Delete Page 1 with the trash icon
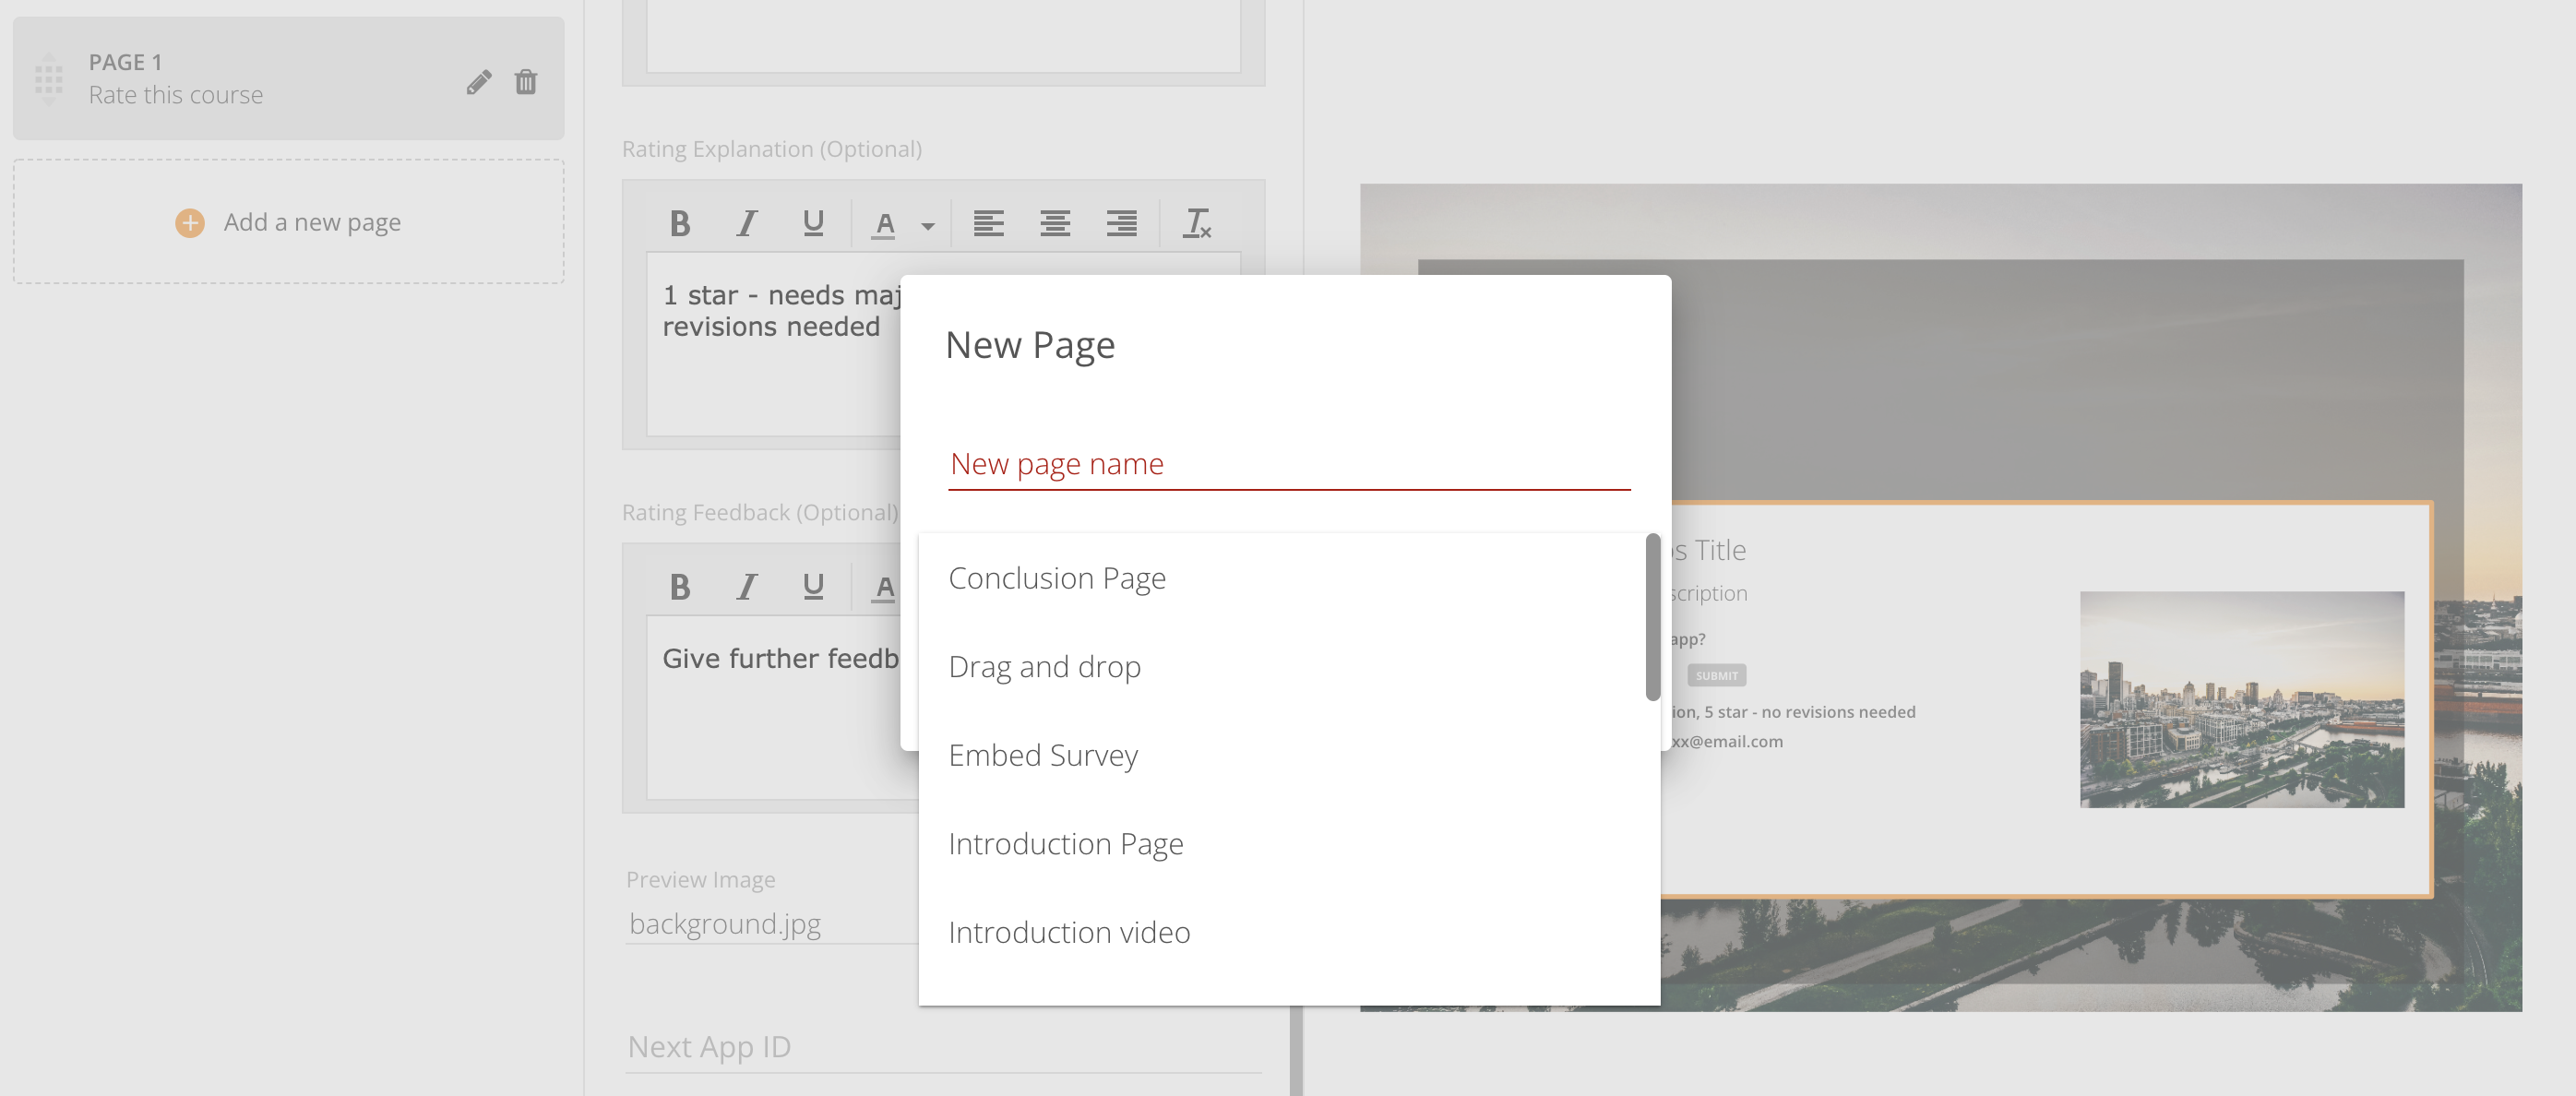Viewport: 2576px width, 1096px height. pyautogui.click(x=526, y=81)
